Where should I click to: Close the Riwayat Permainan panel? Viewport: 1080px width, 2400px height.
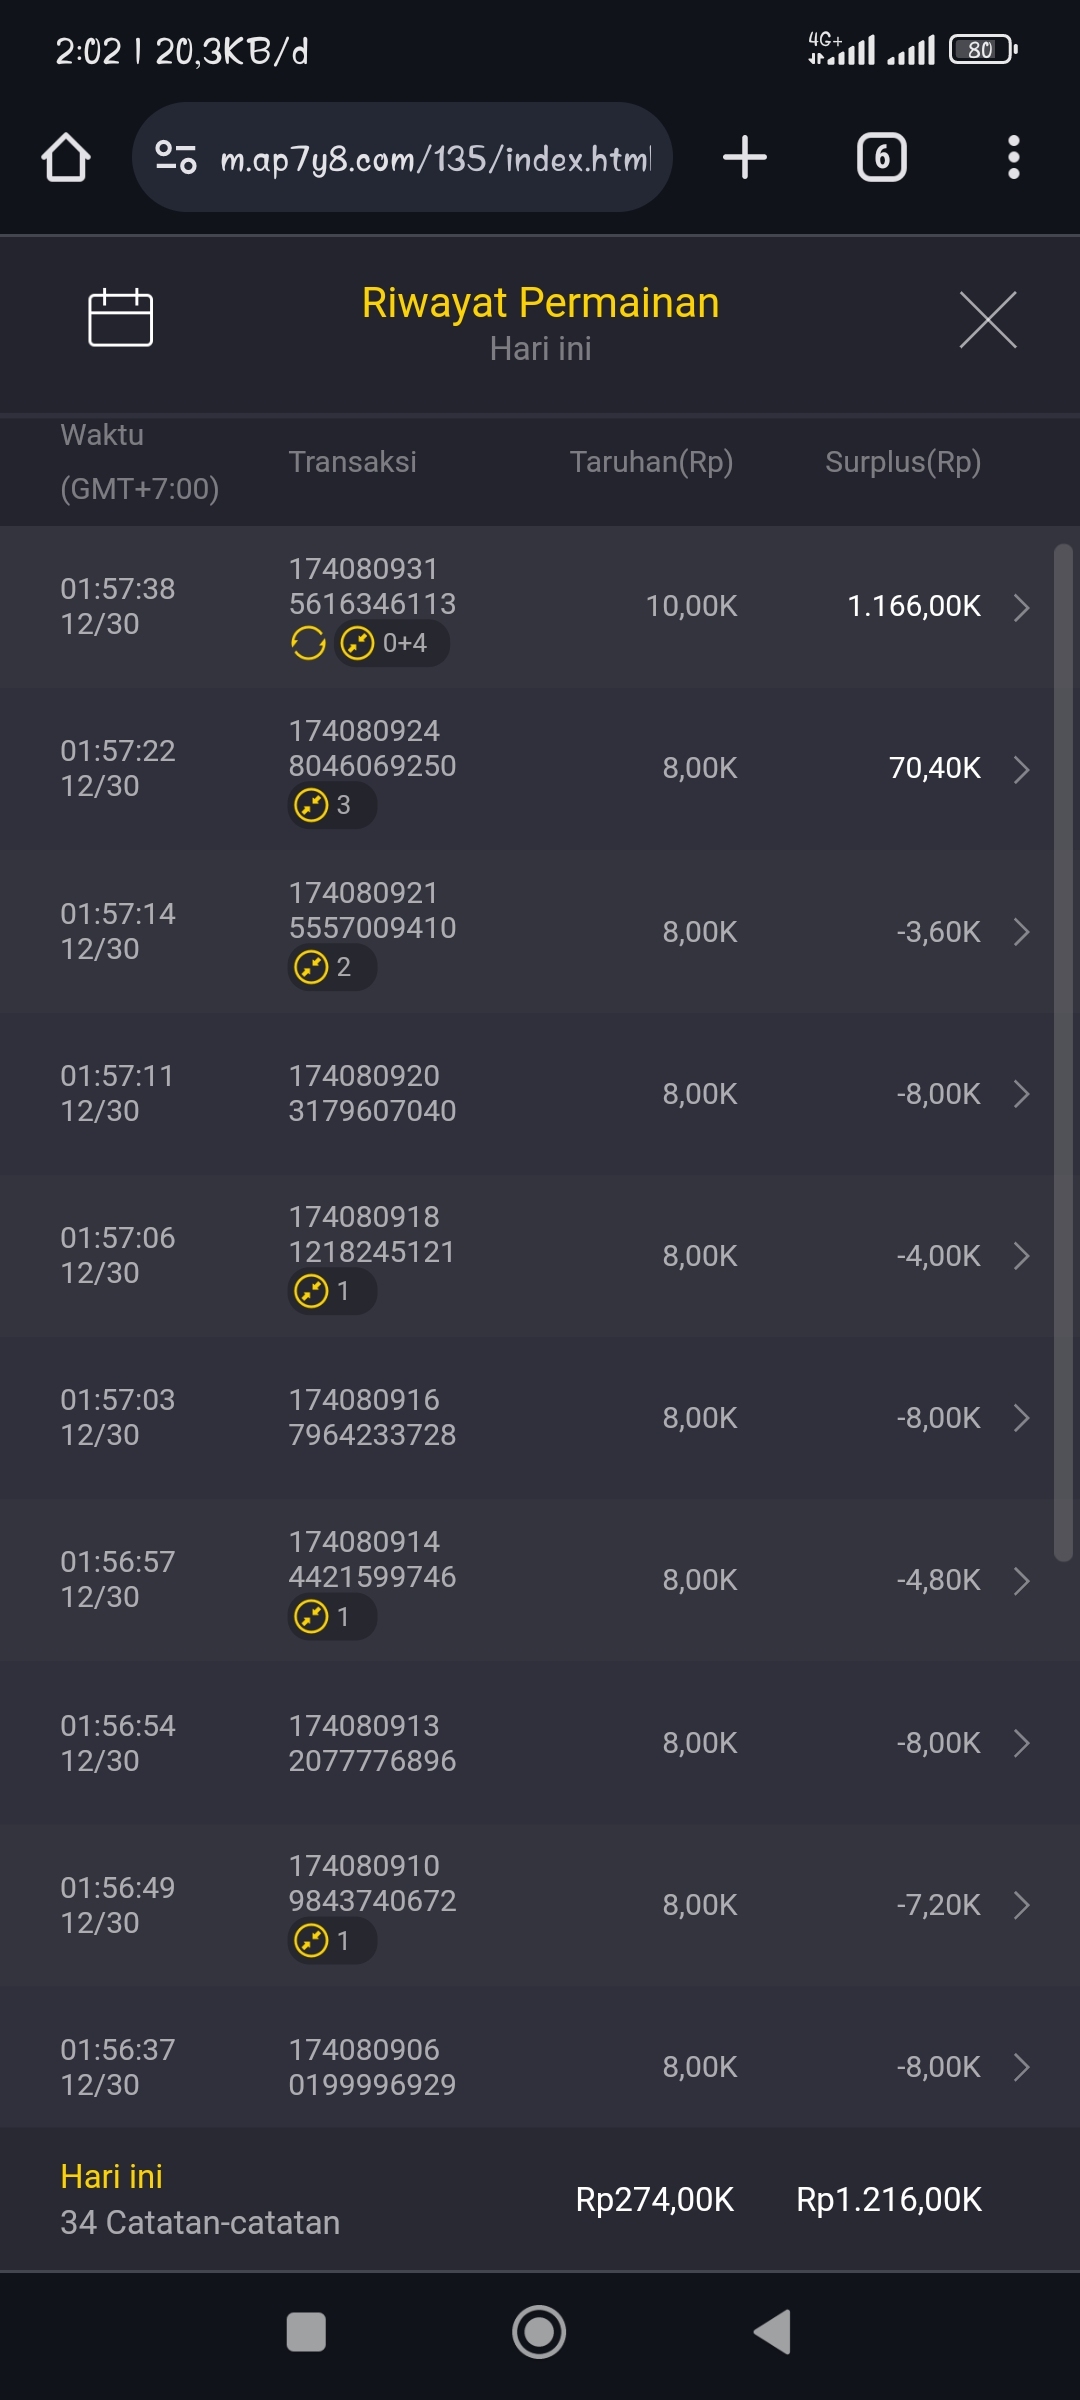[x=987, y=320]
